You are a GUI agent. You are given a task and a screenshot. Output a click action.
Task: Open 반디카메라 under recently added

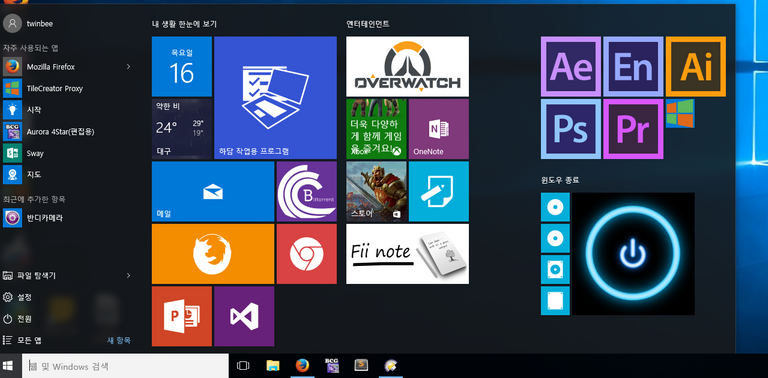click(x=69, y=218)
